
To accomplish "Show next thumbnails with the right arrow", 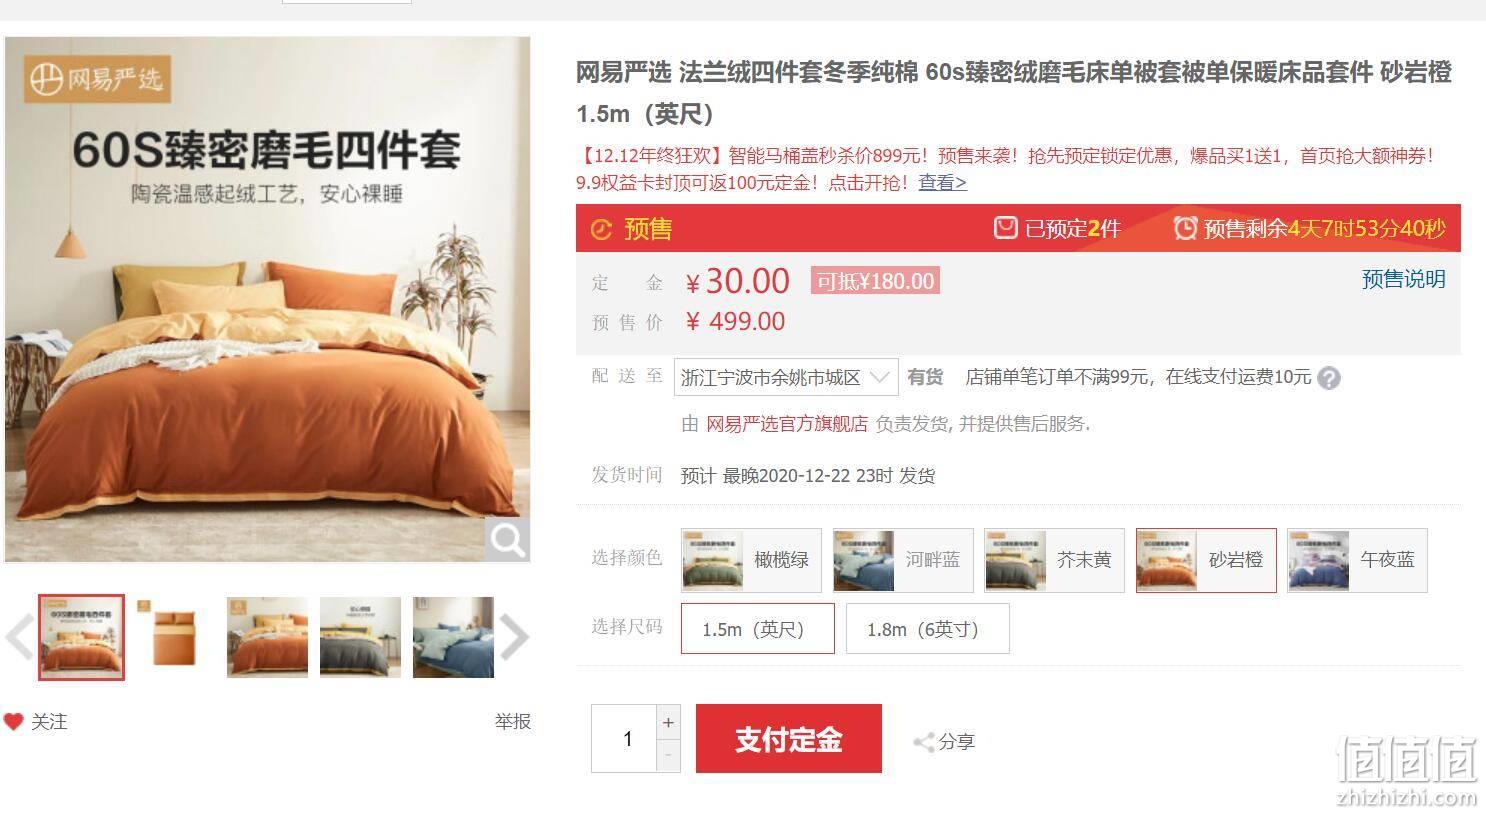I will 514,638.
